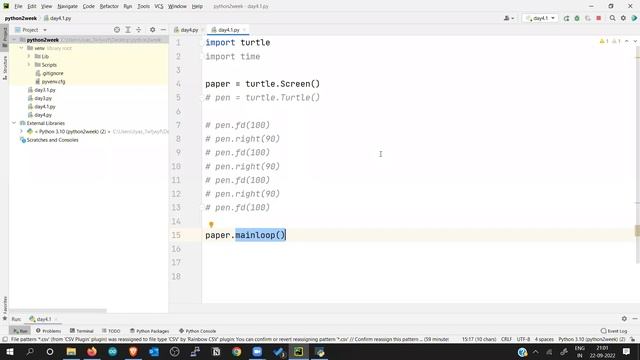Click the JetBrains Toolbox icon at top right
Screen dimensions: 640x360
pyautogui.click(x=634, y=18)
